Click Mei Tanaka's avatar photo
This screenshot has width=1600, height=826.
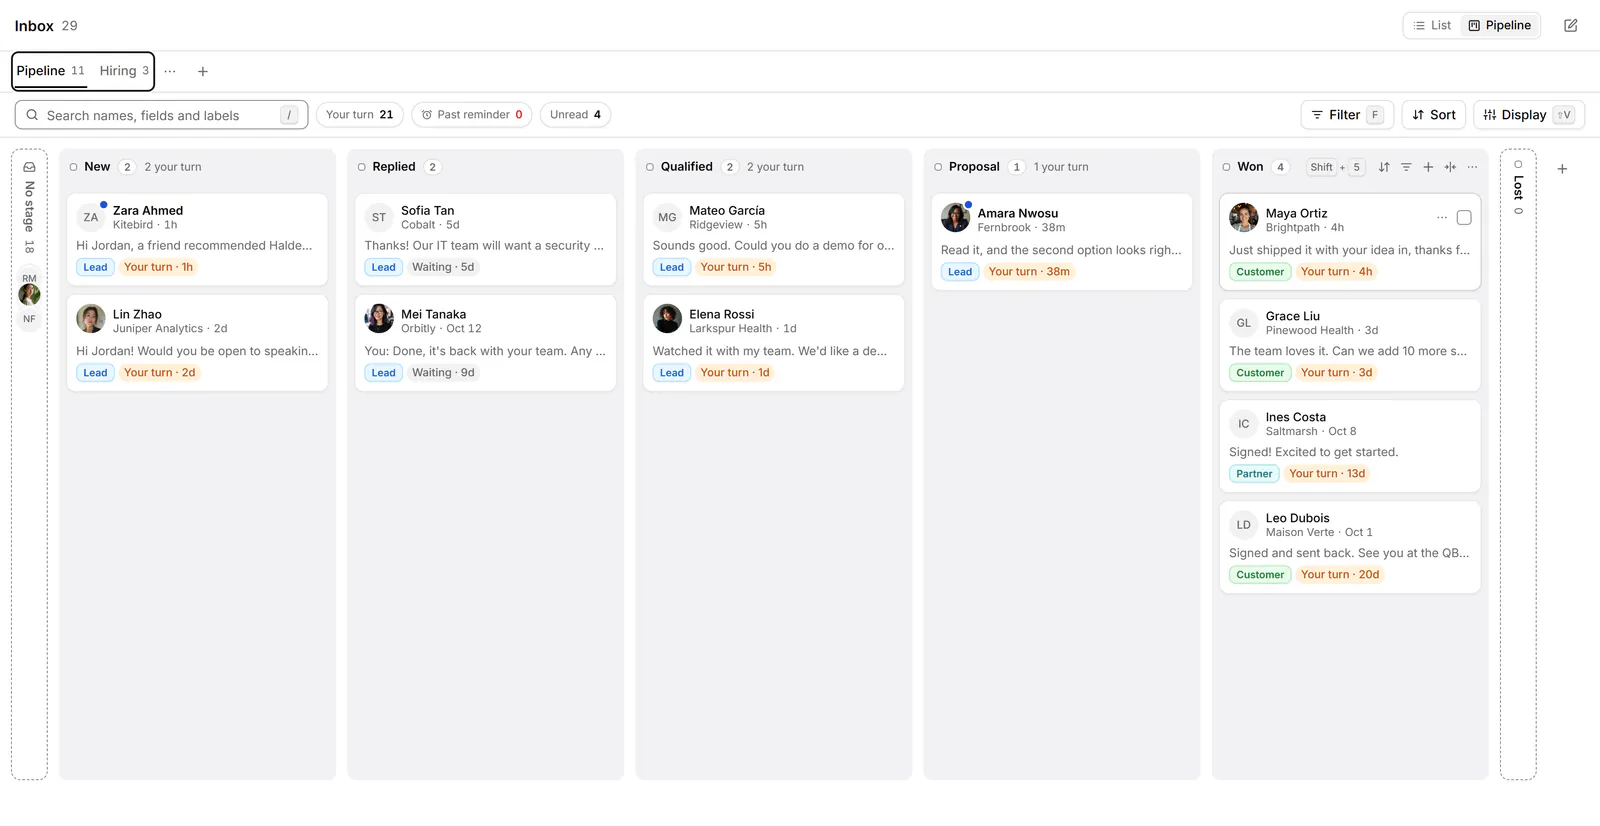click(379, 318)
